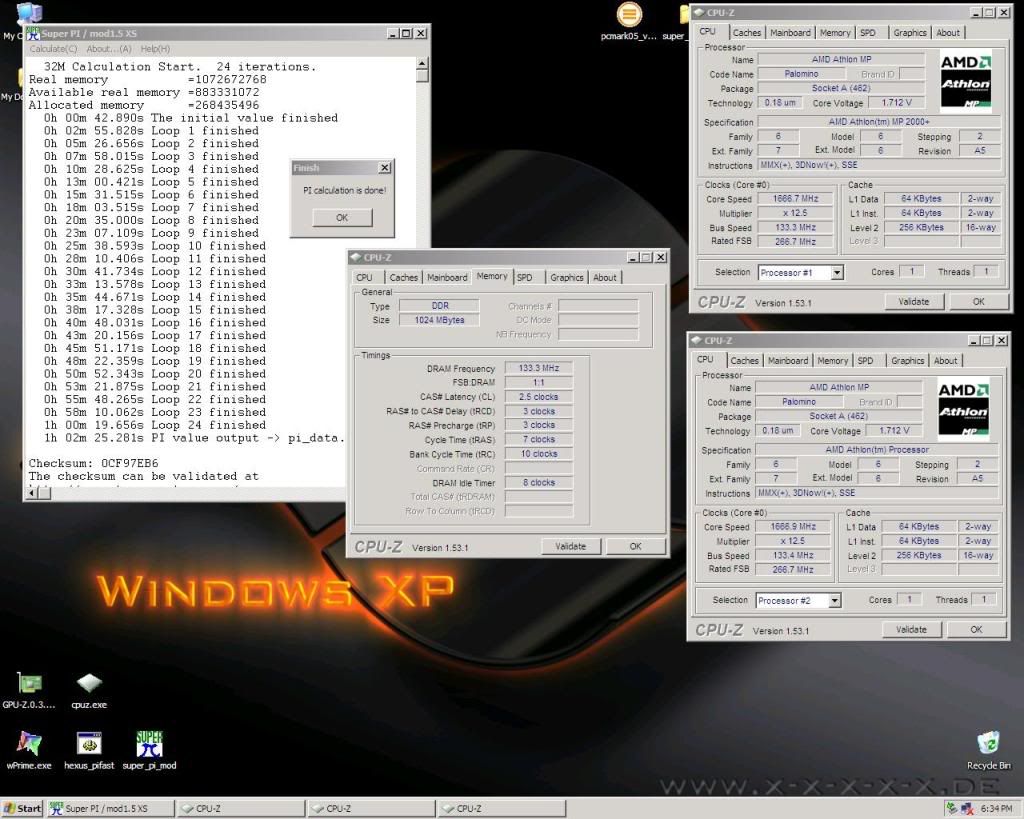Click Specification AMD Athlon(tm) MP 2000+ field
The height and width of the screenshot is (819, 1024).
pyautogui.click(x=878, y=122)
